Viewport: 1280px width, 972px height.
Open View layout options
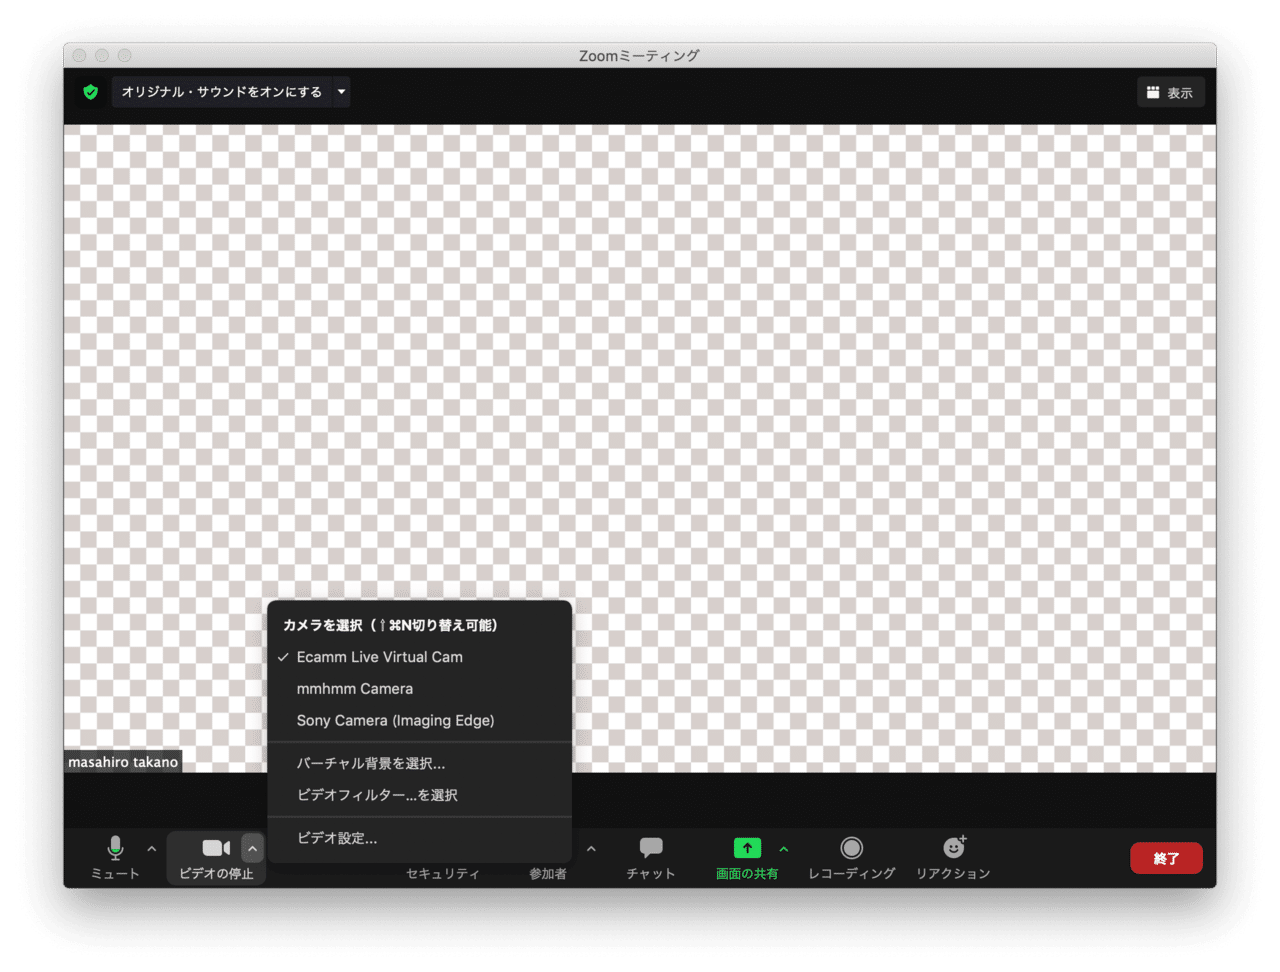pos(1170,92)
